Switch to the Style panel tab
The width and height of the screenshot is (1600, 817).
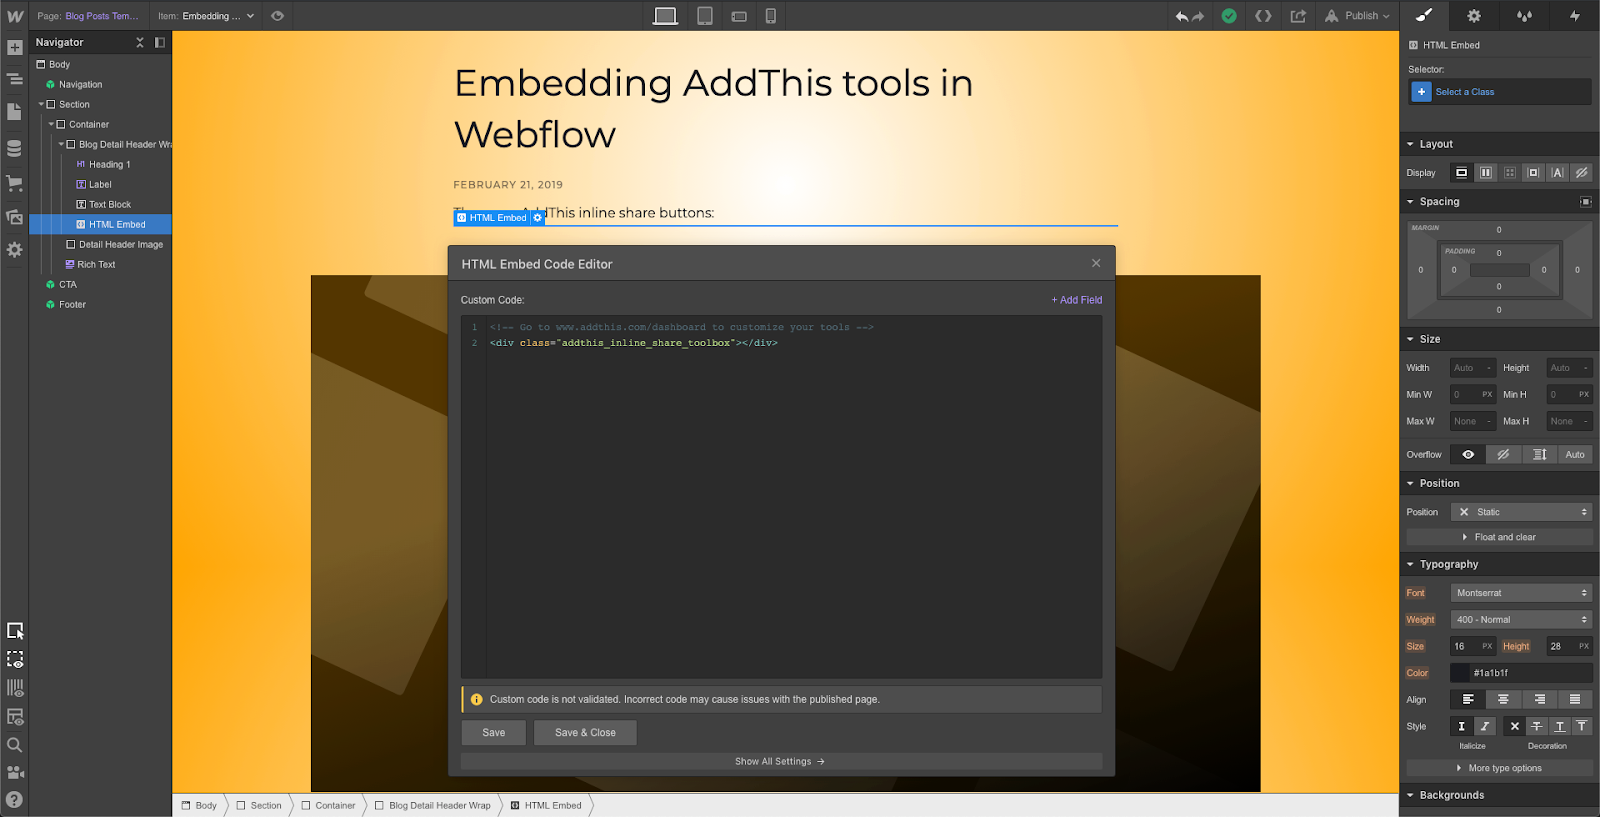click(1424, 16)
